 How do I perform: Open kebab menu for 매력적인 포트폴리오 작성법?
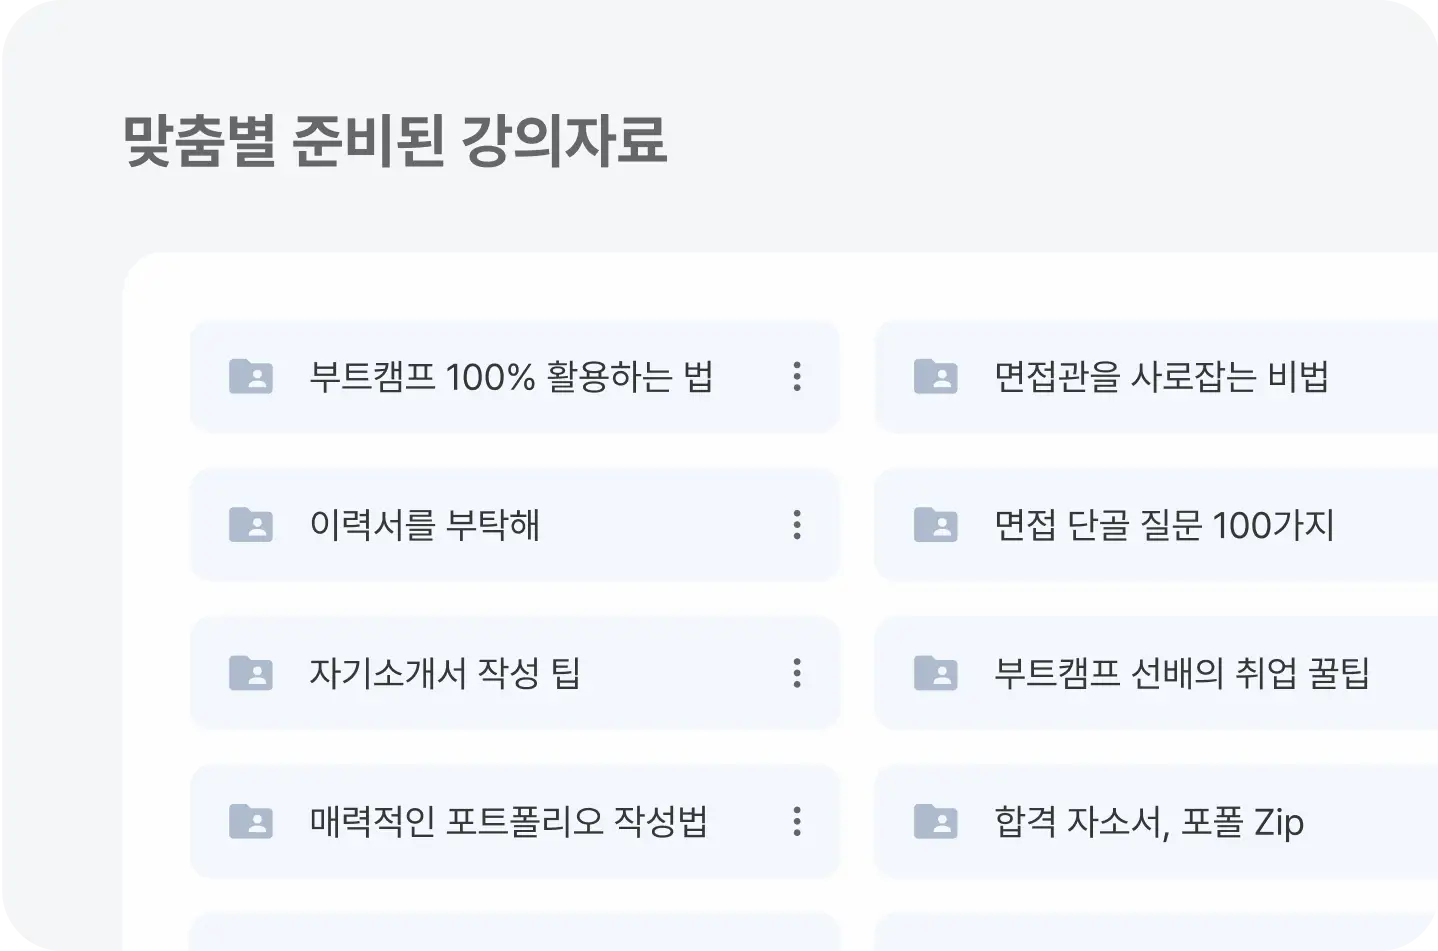point(797,822)
